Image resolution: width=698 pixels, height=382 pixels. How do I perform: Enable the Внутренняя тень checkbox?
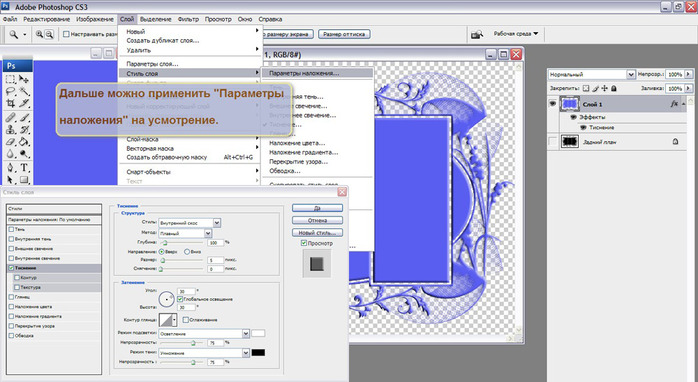point(11,239)
